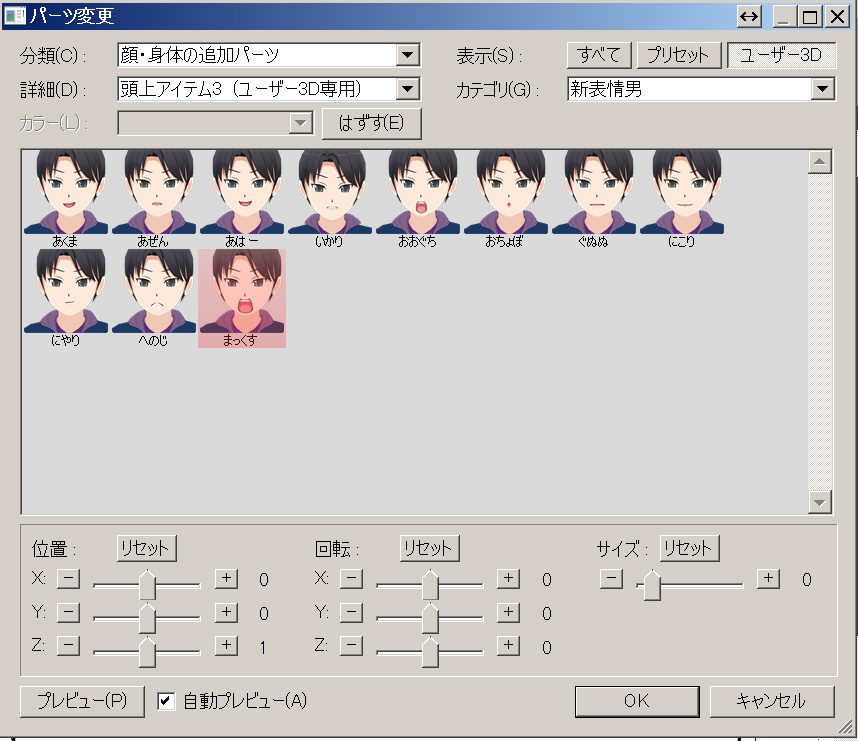The height and width of the screenshot is (741, 858).
Task: Click the thumbnail list scroll-down arrow
Action: point(819,502)
